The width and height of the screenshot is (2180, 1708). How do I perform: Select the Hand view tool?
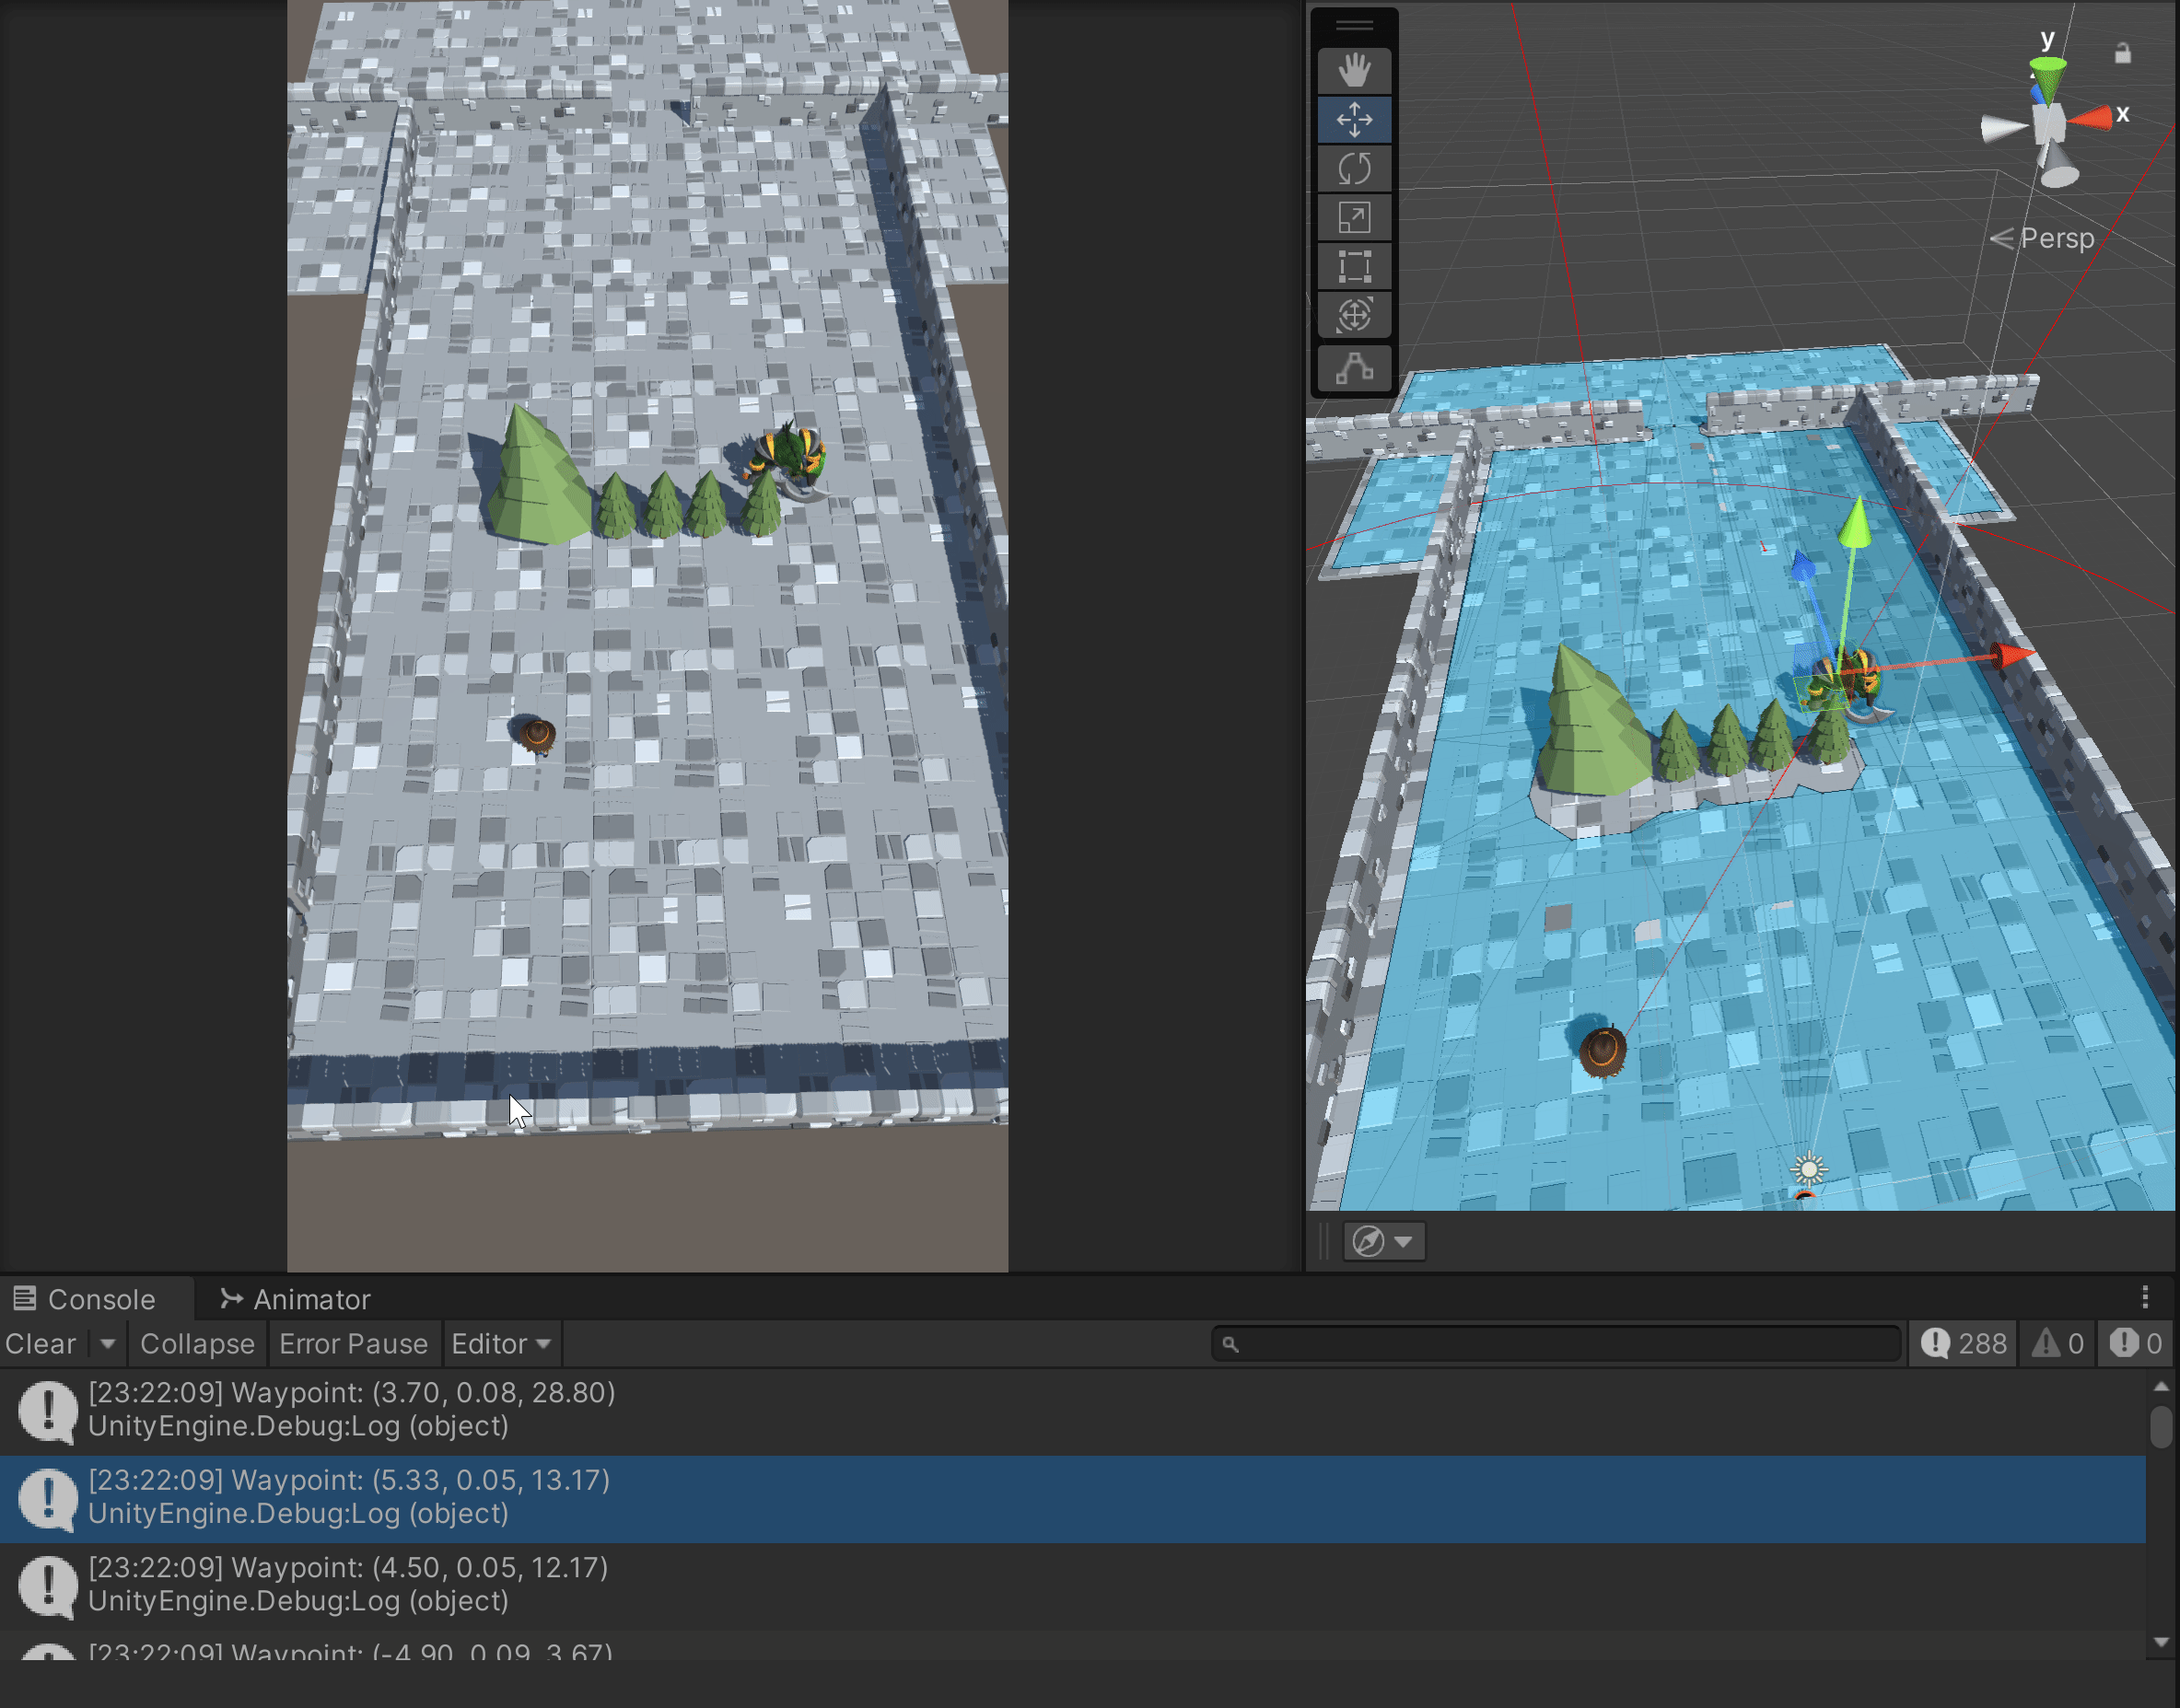(x=1354, y=71)
